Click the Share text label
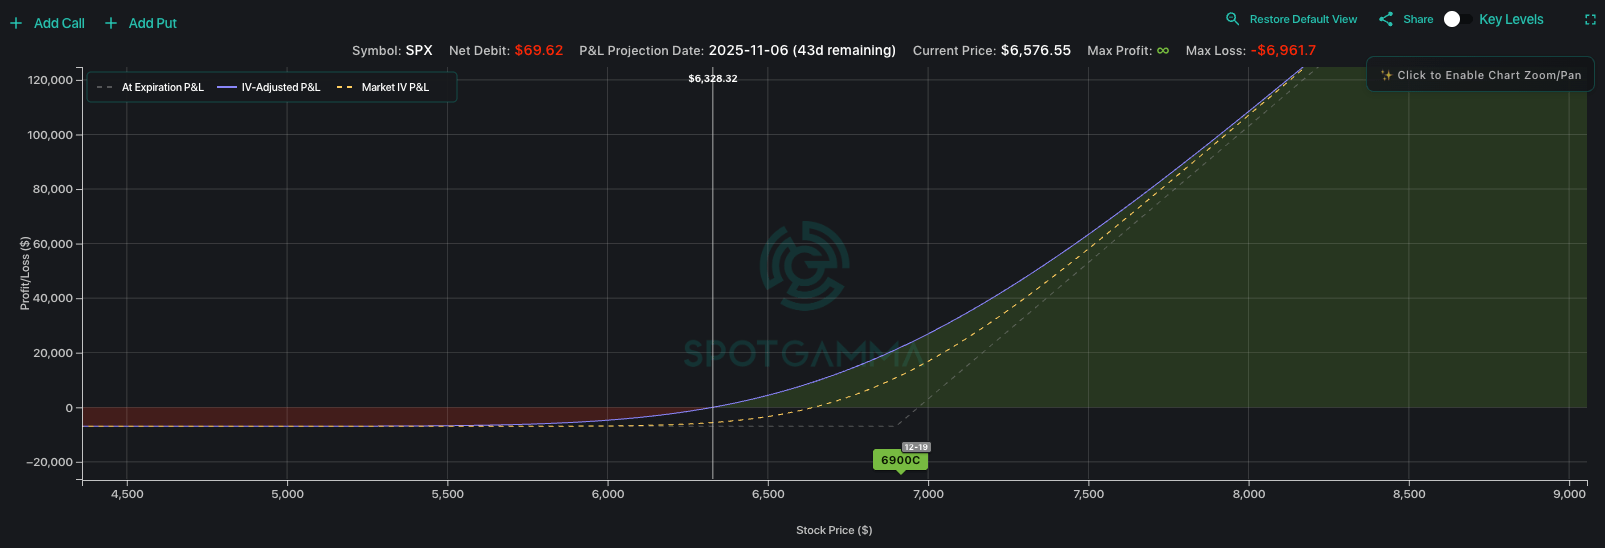Screen dimensions: 1605x548 pos(1418,19)
